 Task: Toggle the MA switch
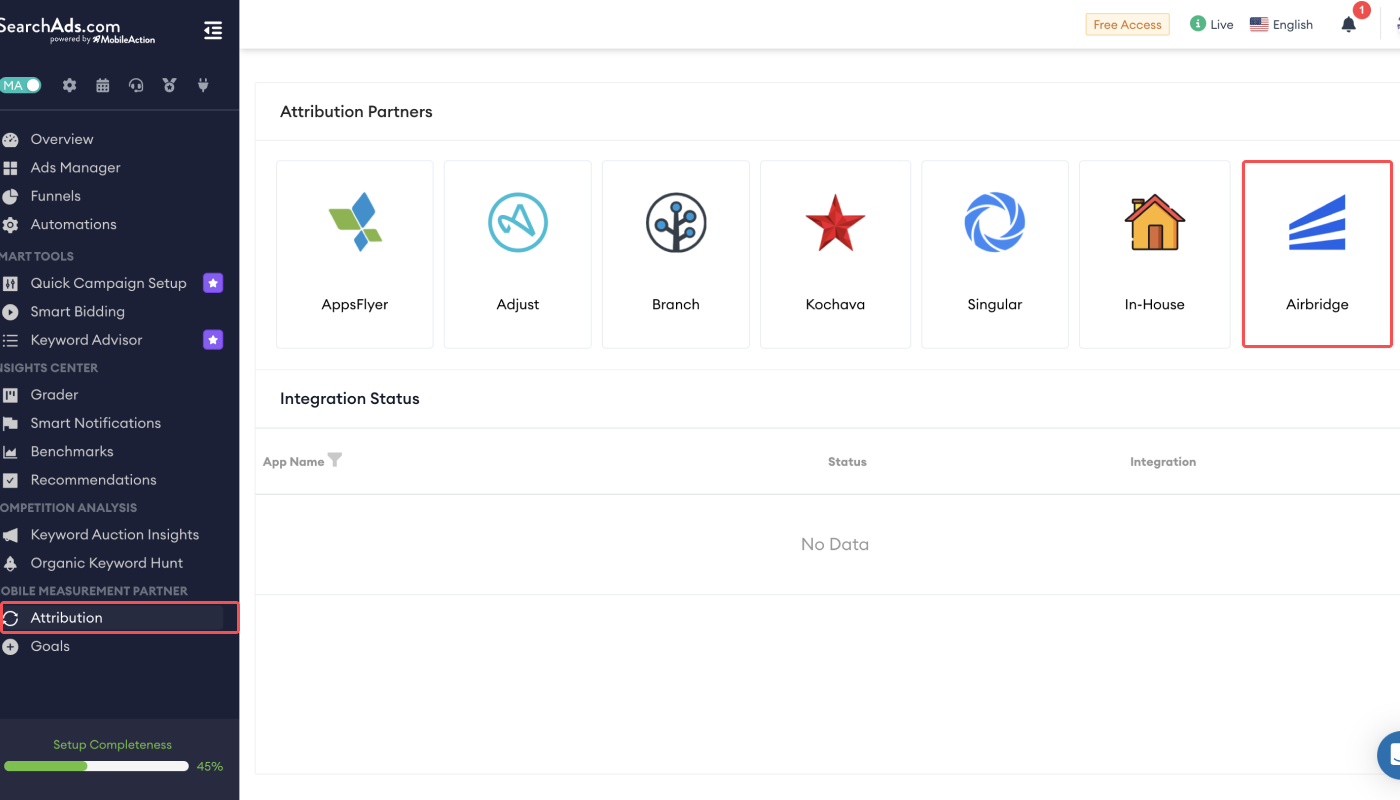(20, 85)
